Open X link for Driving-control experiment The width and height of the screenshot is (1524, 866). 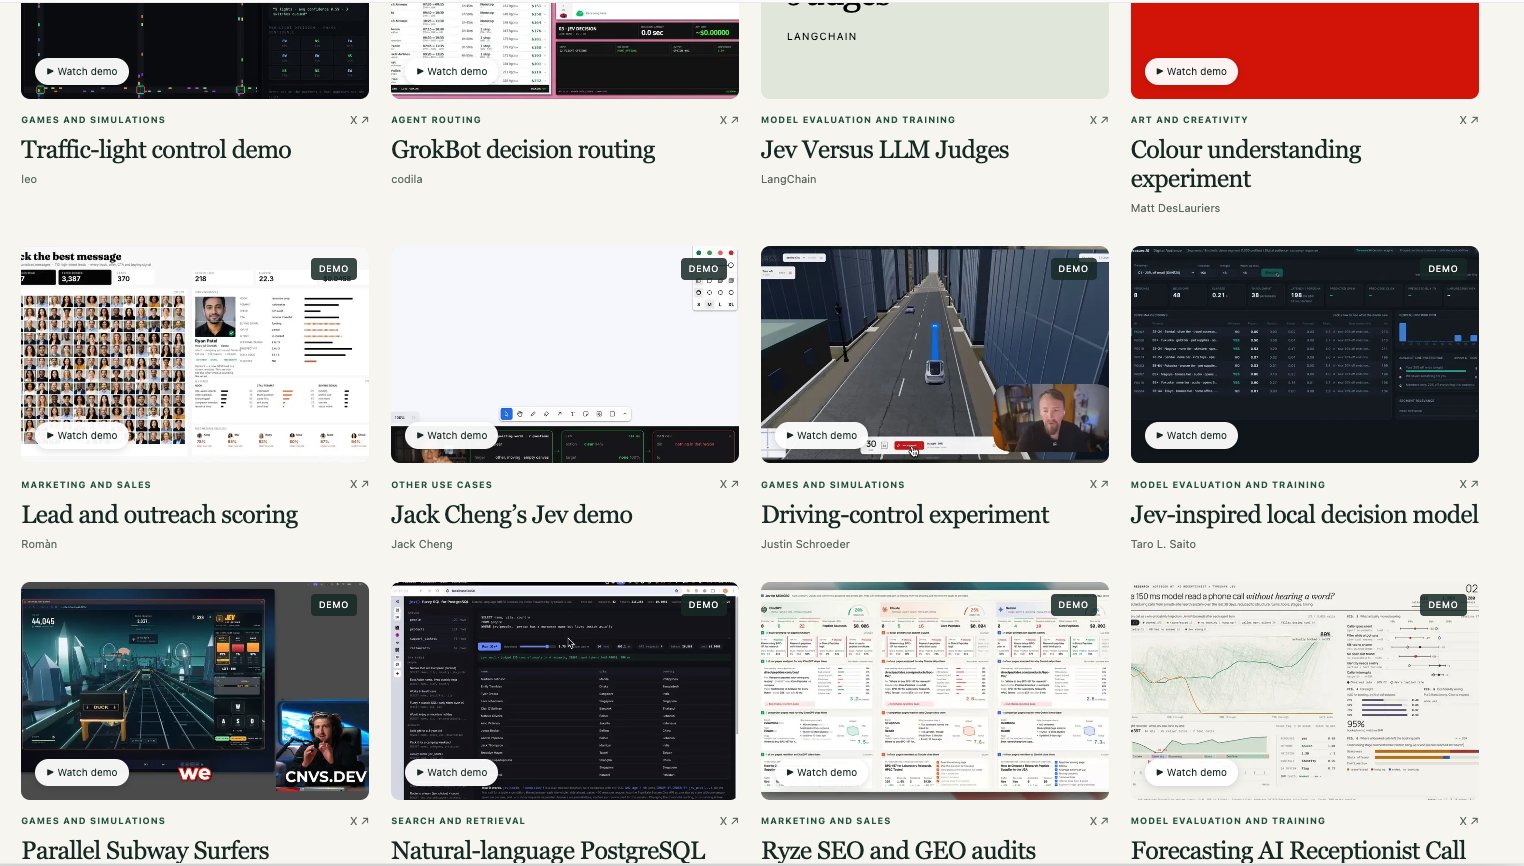tap(1099, 484)
